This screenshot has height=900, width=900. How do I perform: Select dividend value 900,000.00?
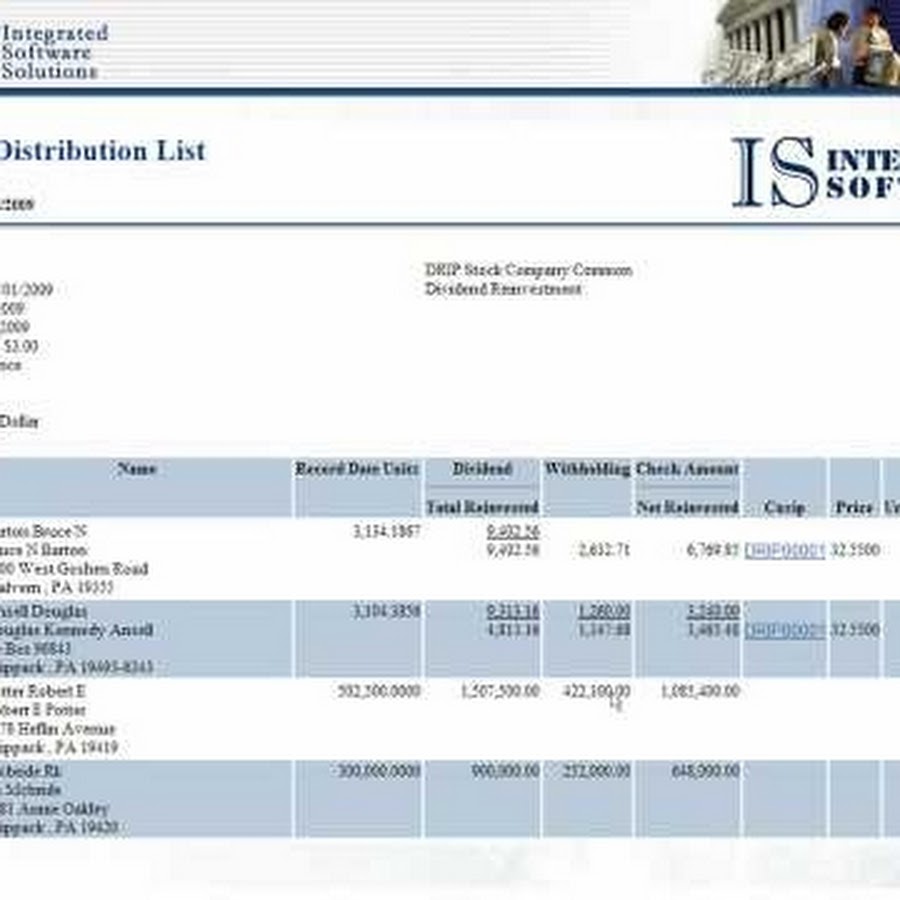click(505, 771)
